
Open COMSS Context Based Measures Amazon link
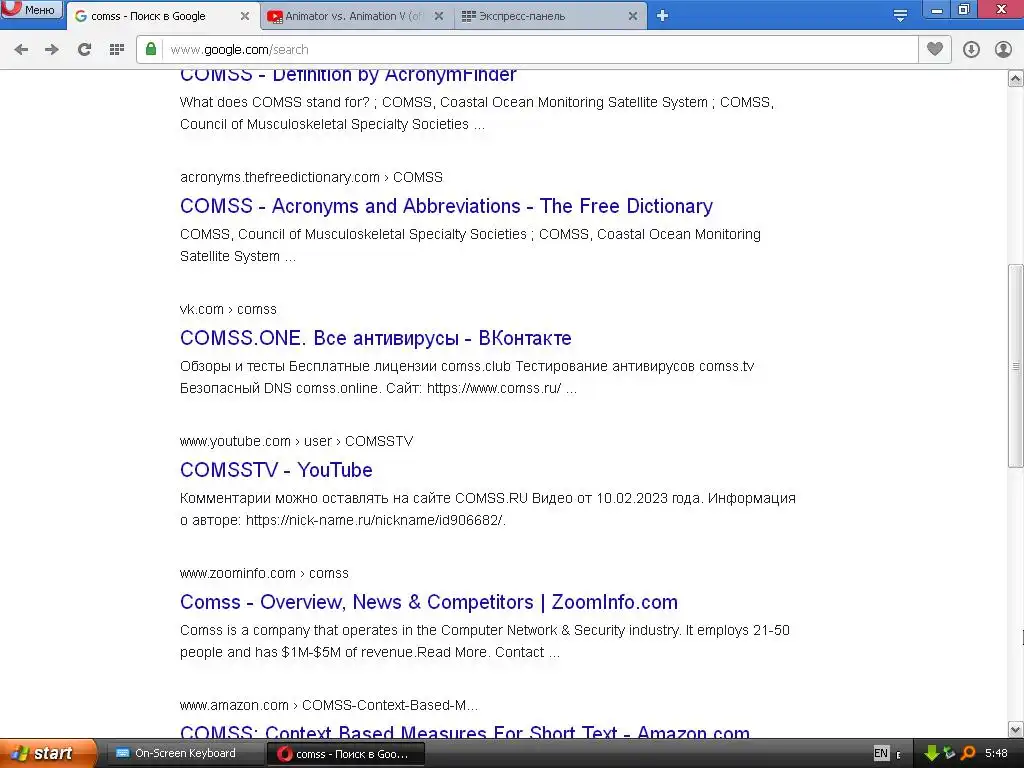point(465,731)
